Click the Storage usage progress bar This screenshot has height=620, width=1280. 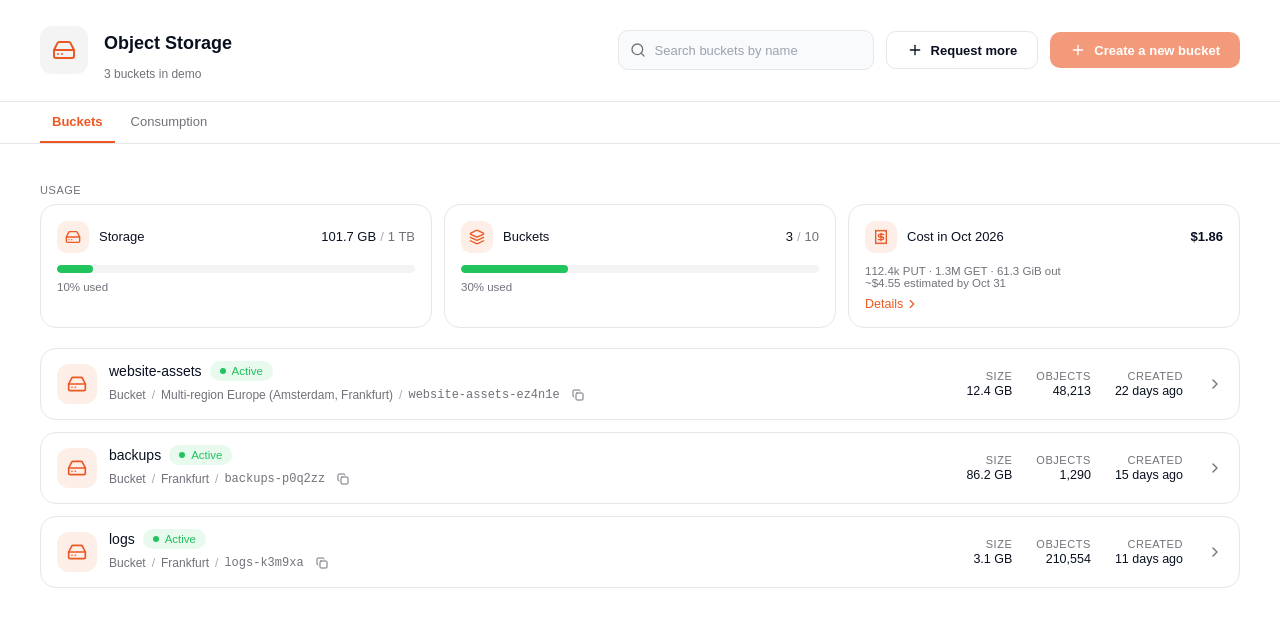point(236,269)
